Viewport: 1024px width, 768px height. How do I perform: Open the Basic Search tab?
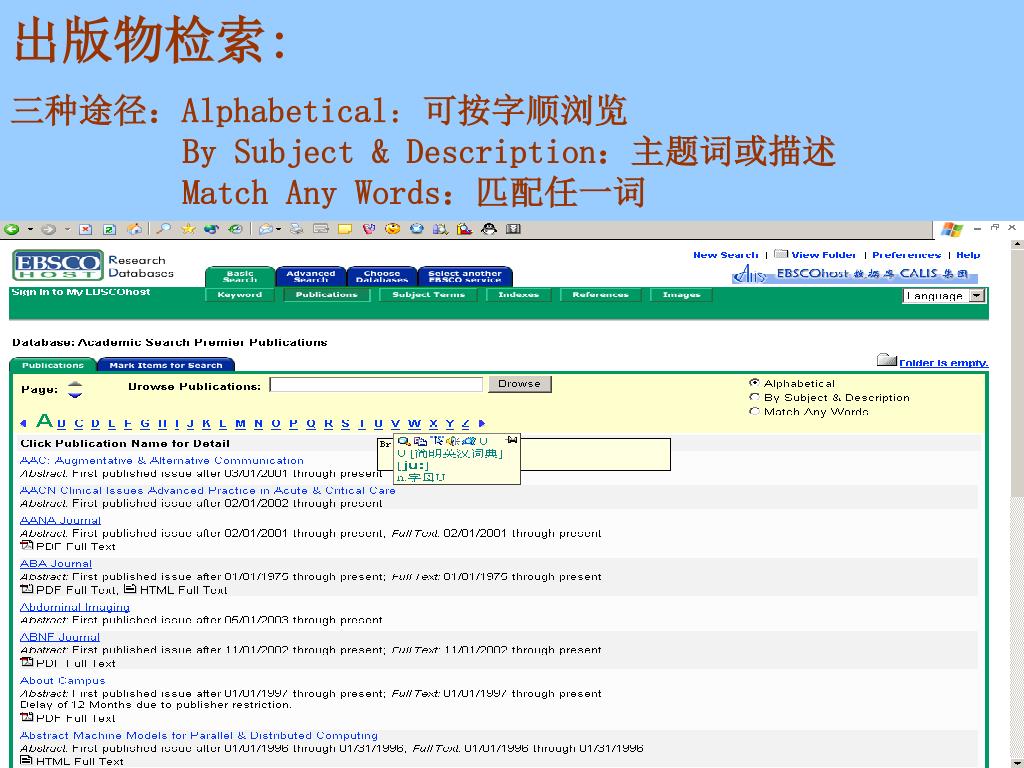coord(240,276)
